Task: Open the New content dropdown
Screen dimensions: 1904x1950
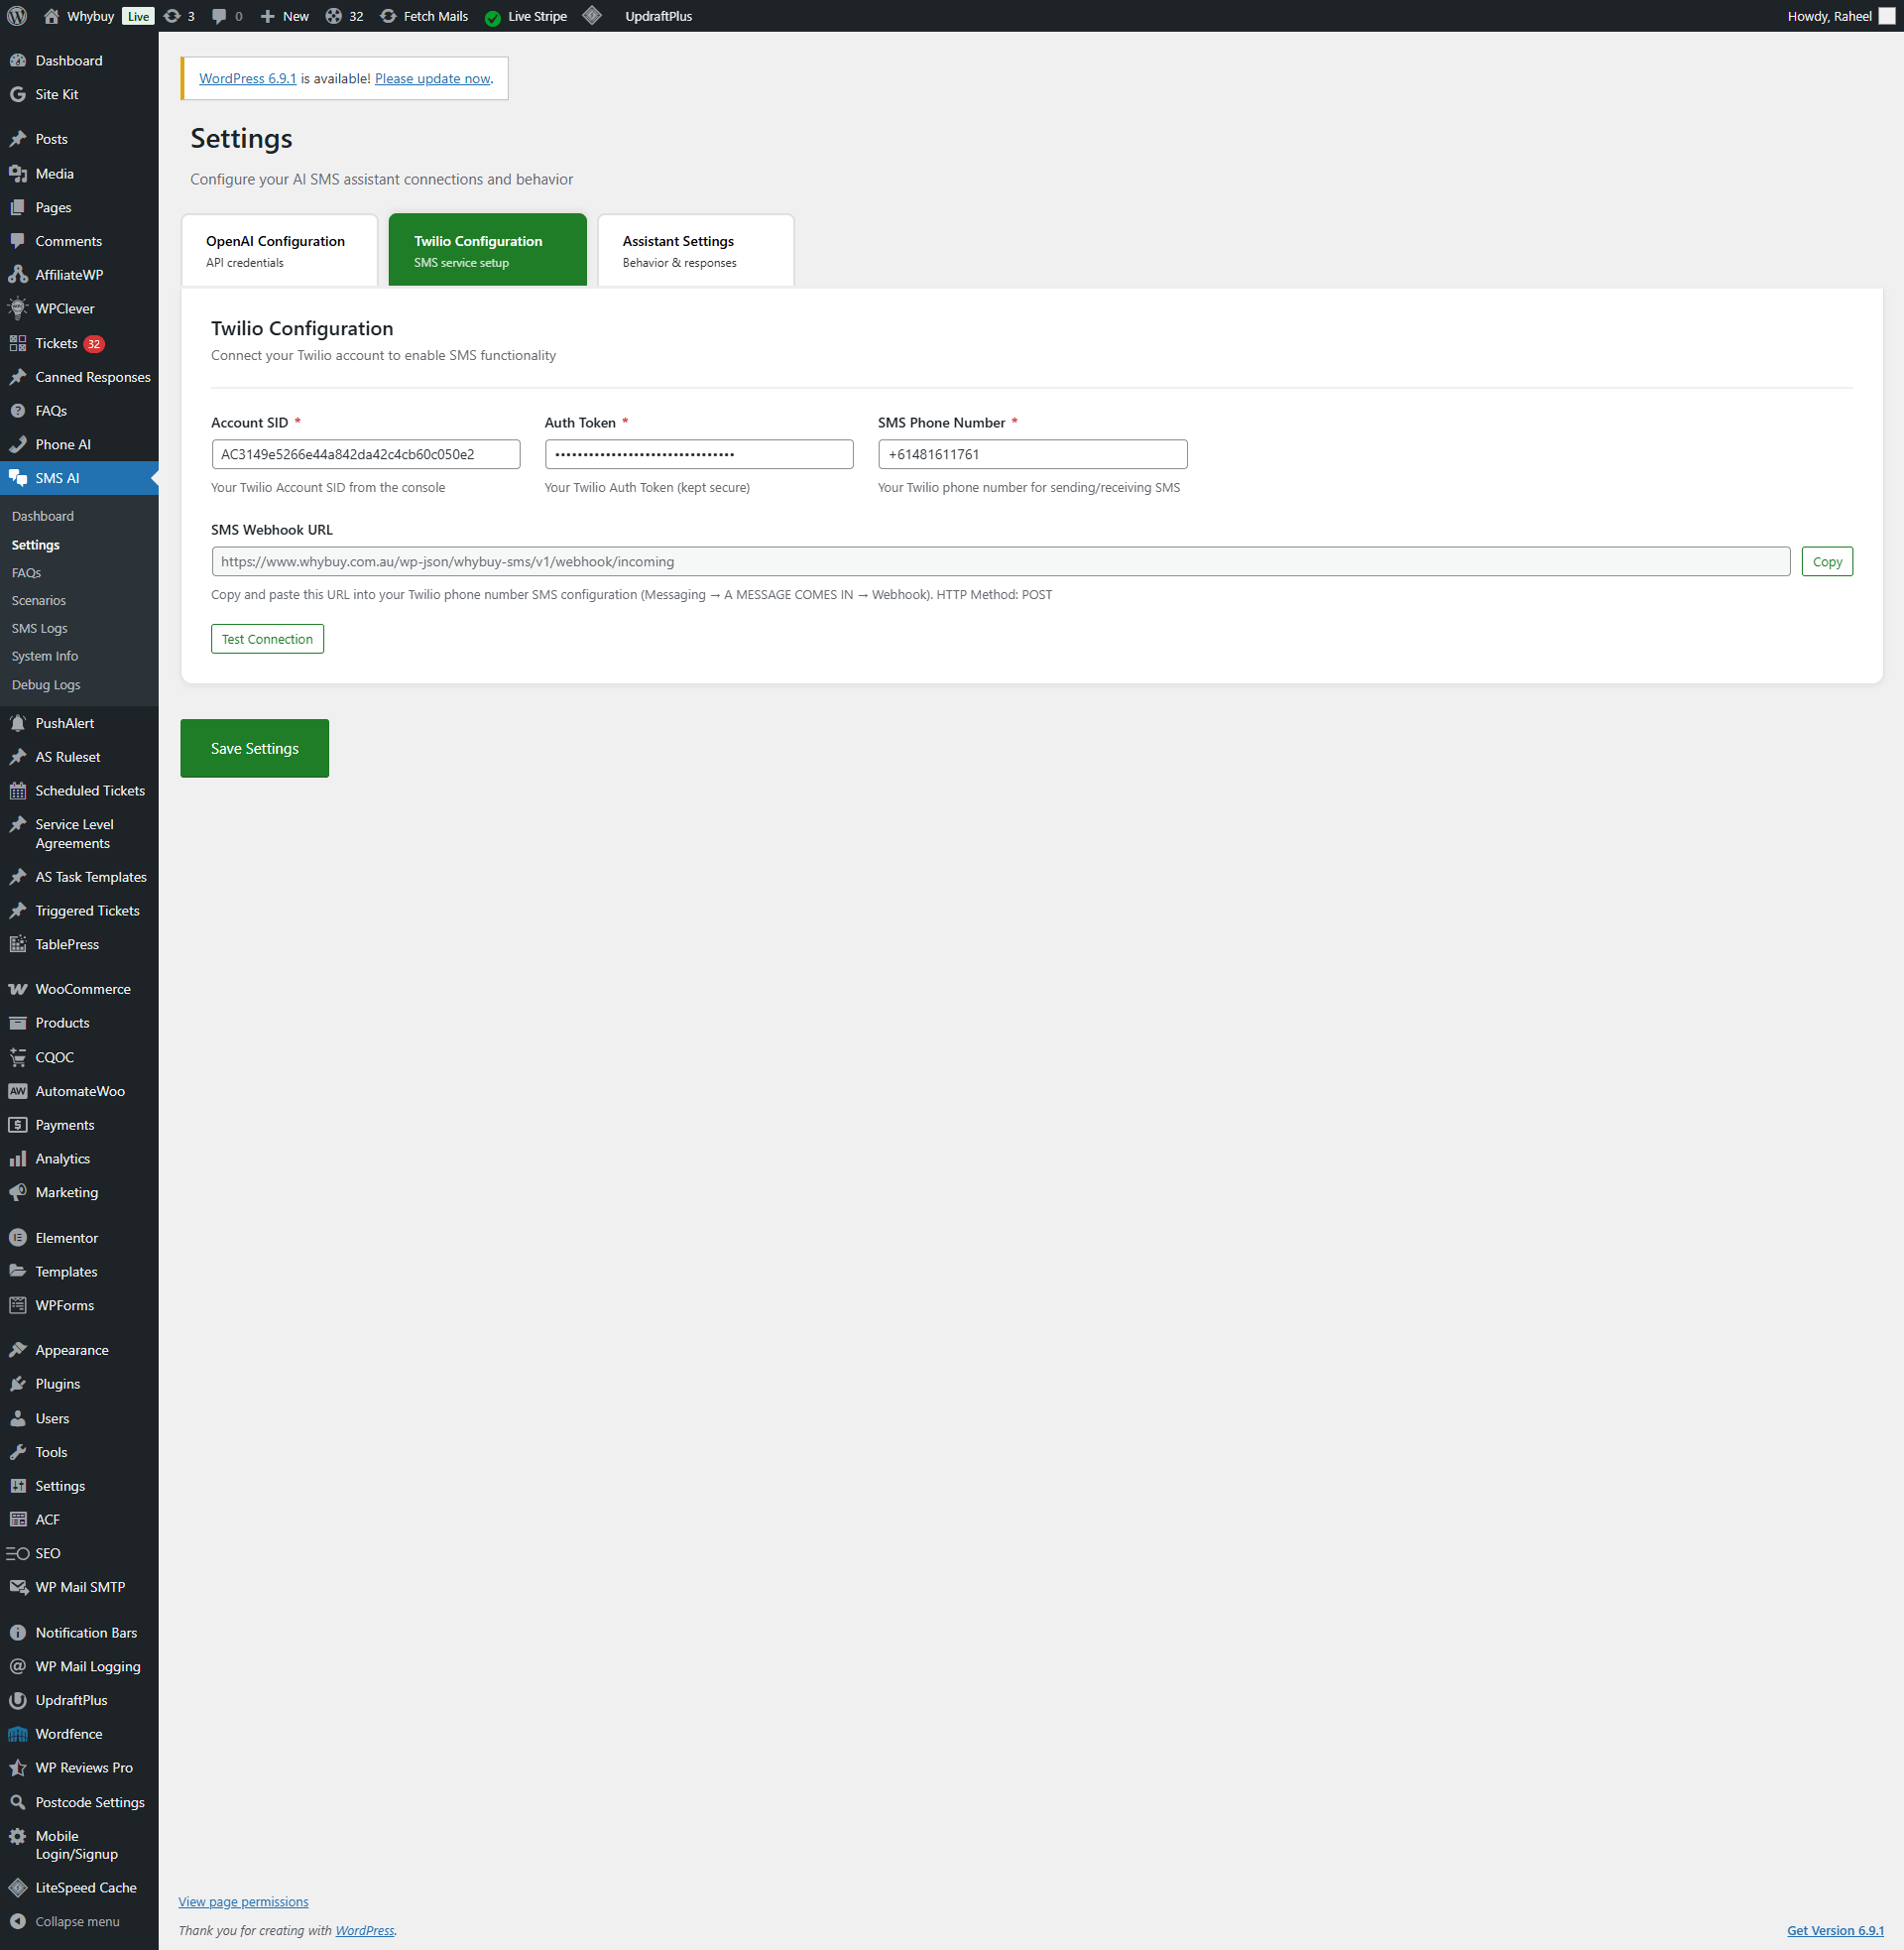Action: click(x=285, y=16)
